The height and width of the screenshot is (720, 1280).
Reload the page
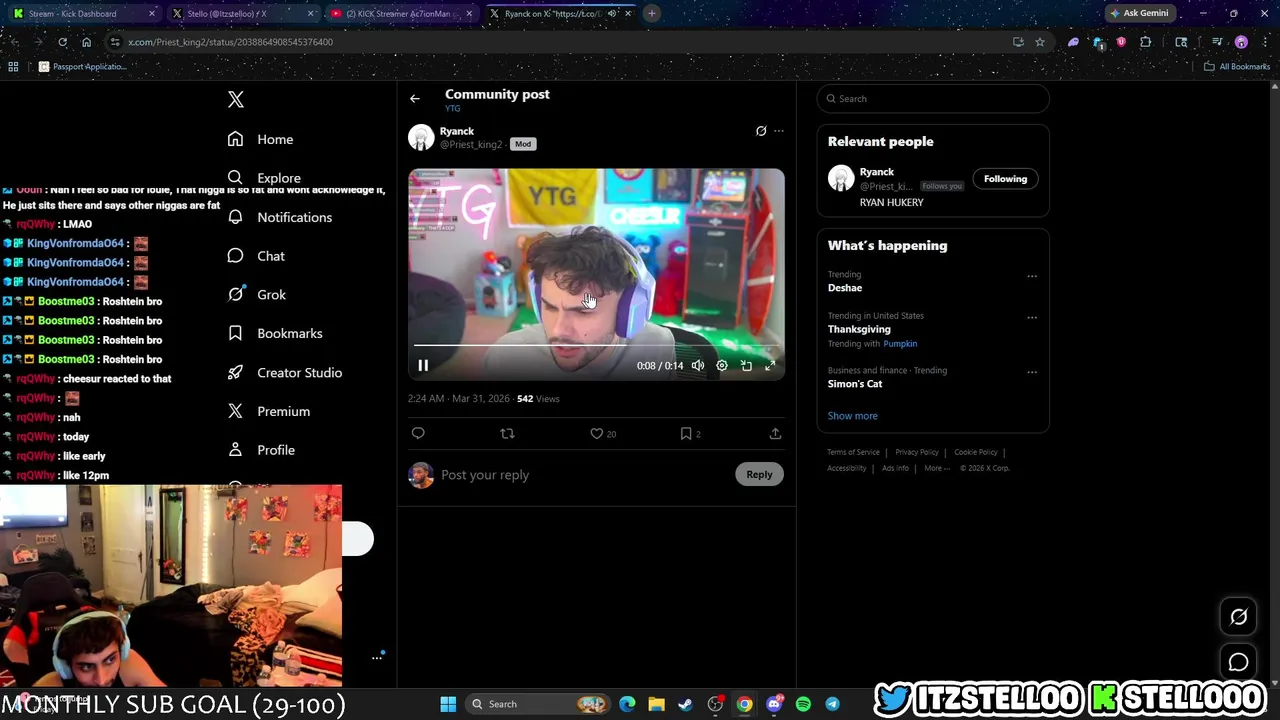tap(62, 42)
